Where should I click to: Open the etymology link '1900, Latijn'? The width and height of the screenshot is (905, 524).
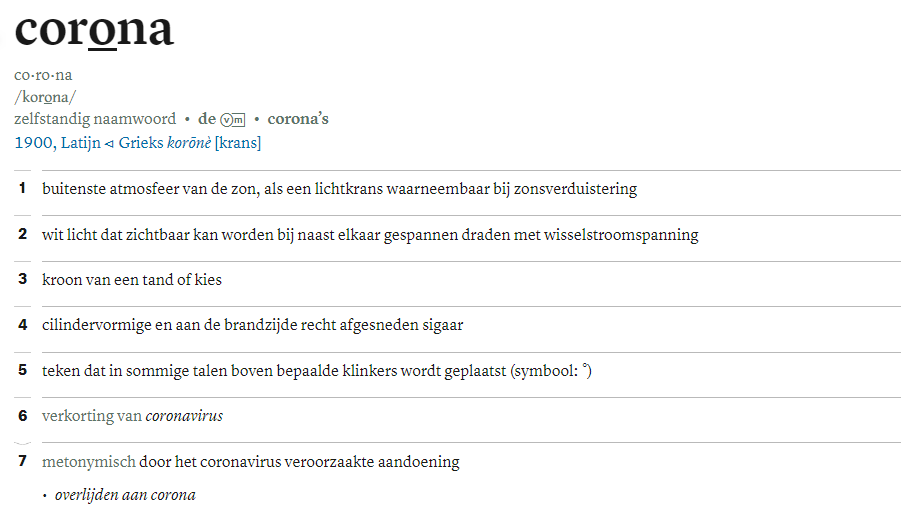[58, 143]
